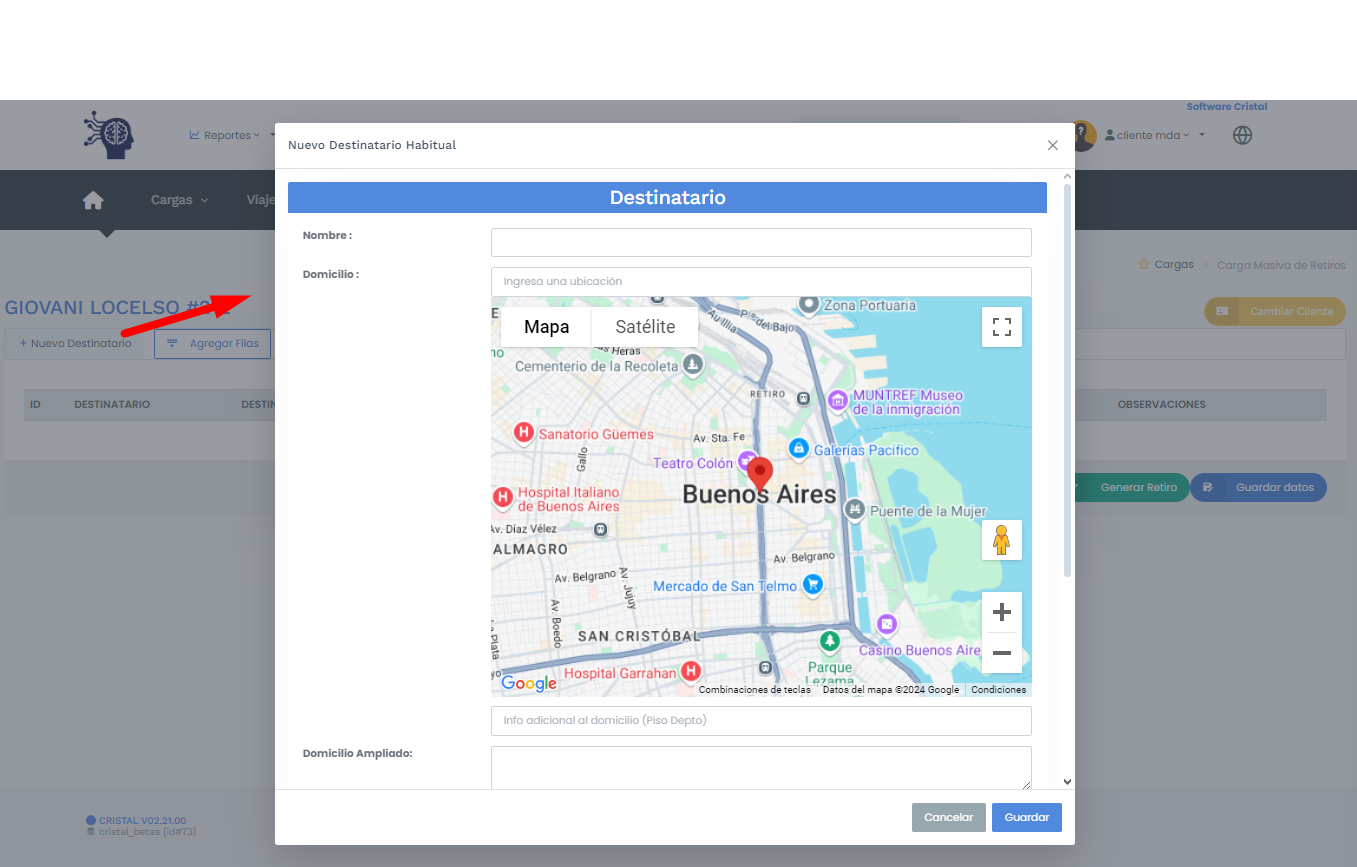
Task: Click the Cristal brain logo
Action: (x=108, y=135)
